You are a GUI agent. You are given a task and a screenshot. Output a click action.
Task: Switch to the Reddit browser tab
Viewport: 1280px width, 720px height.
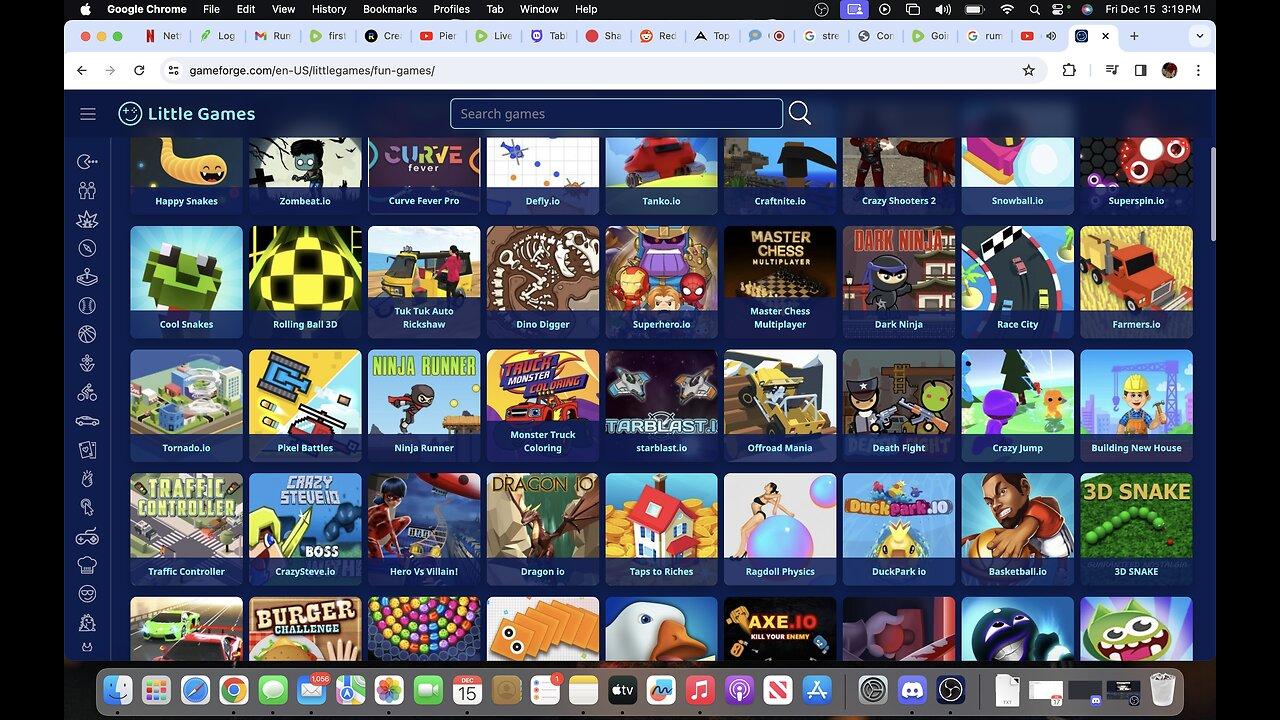(657, 36)
